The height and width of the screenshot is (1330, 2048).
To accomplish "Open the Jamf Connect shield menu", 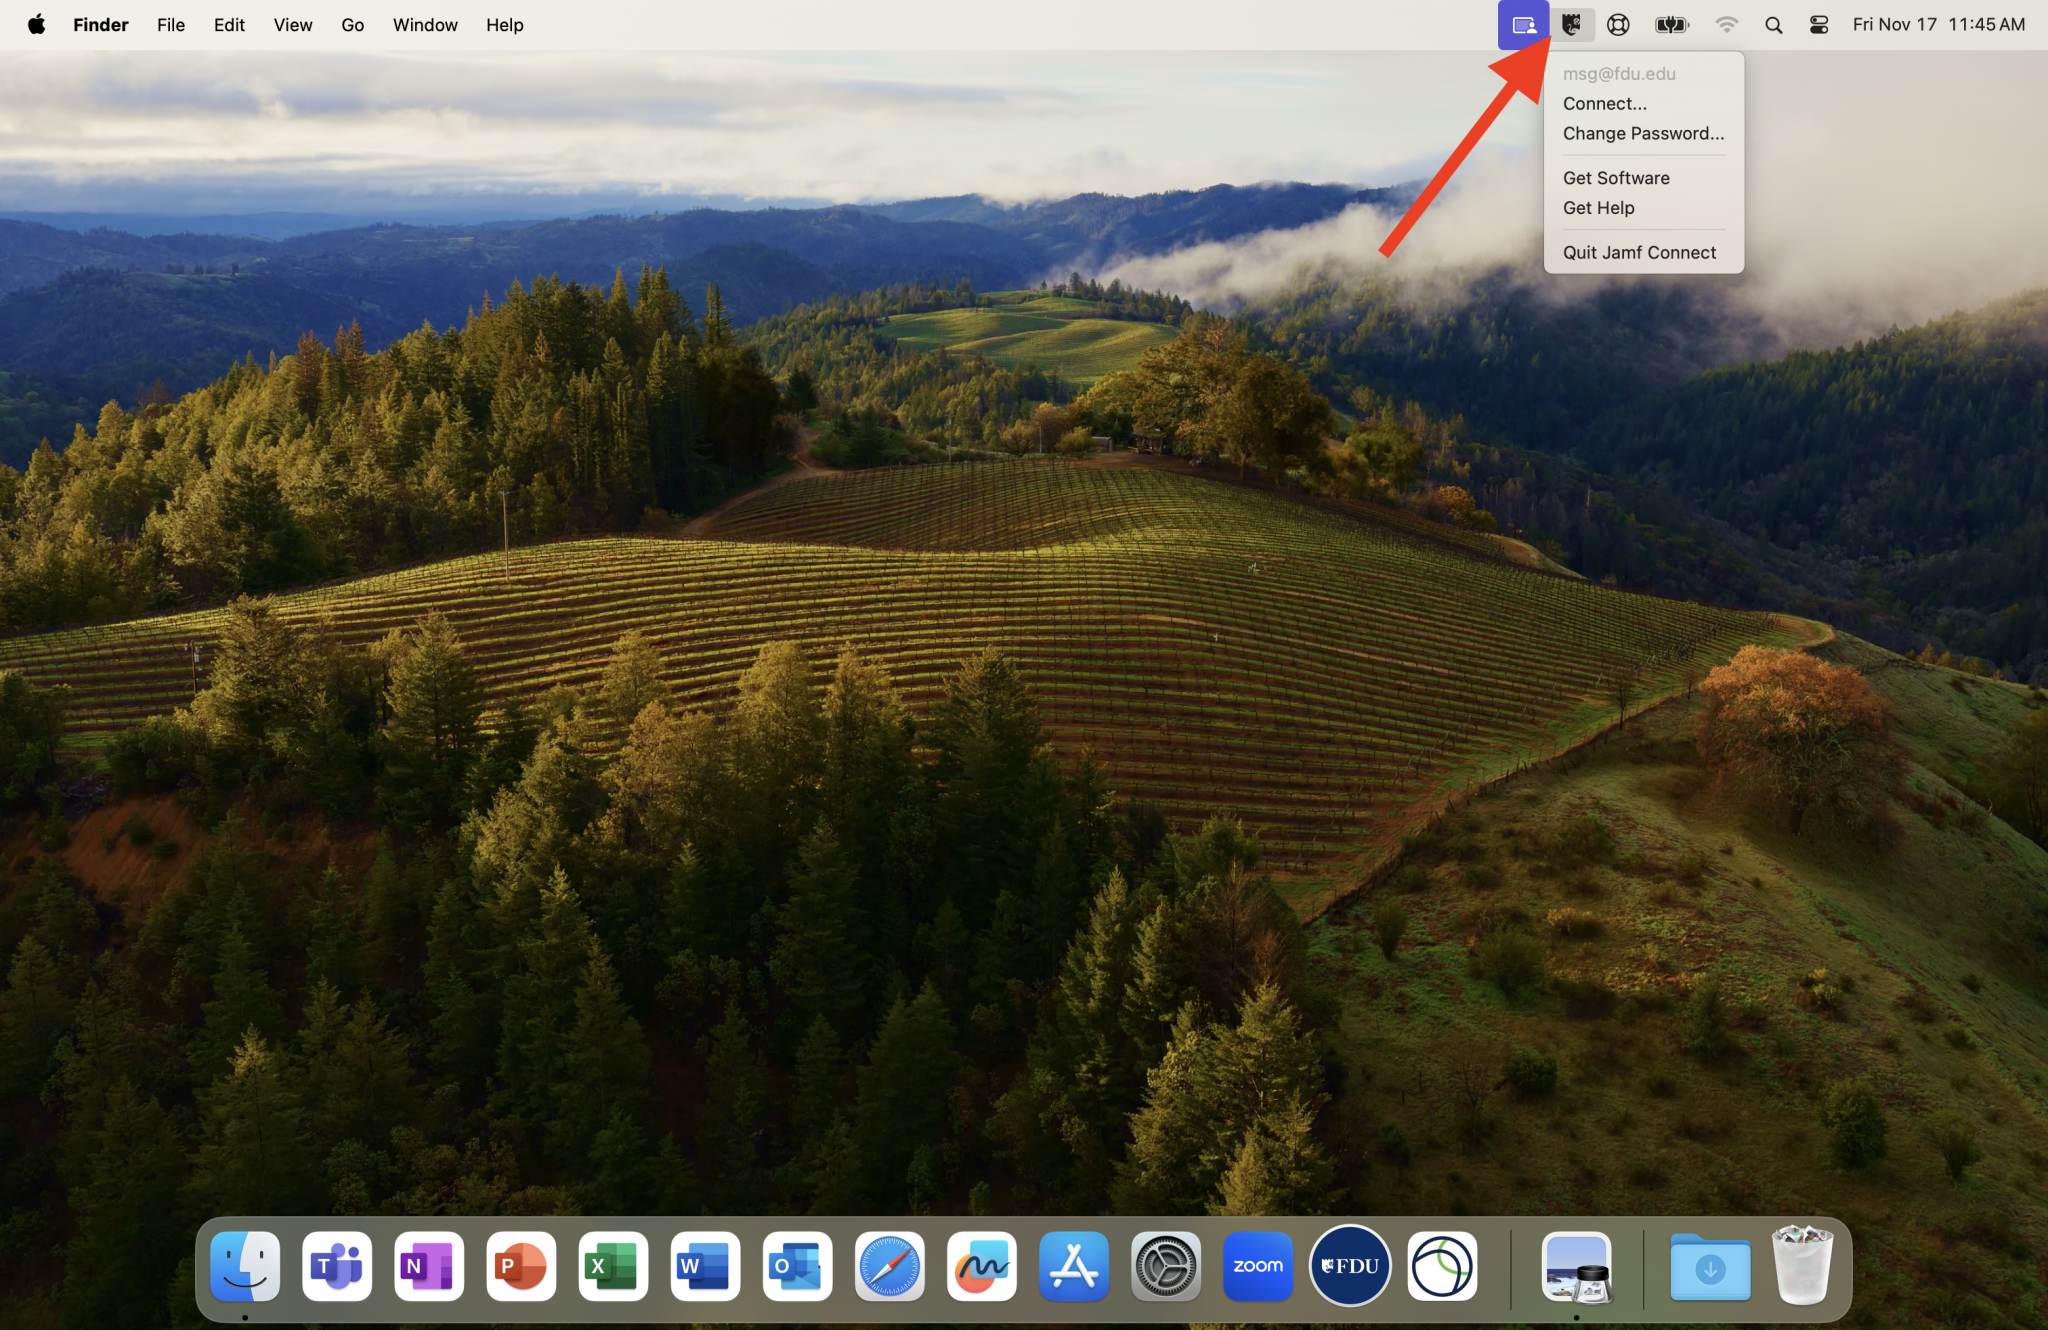I will pos(1572,25).
